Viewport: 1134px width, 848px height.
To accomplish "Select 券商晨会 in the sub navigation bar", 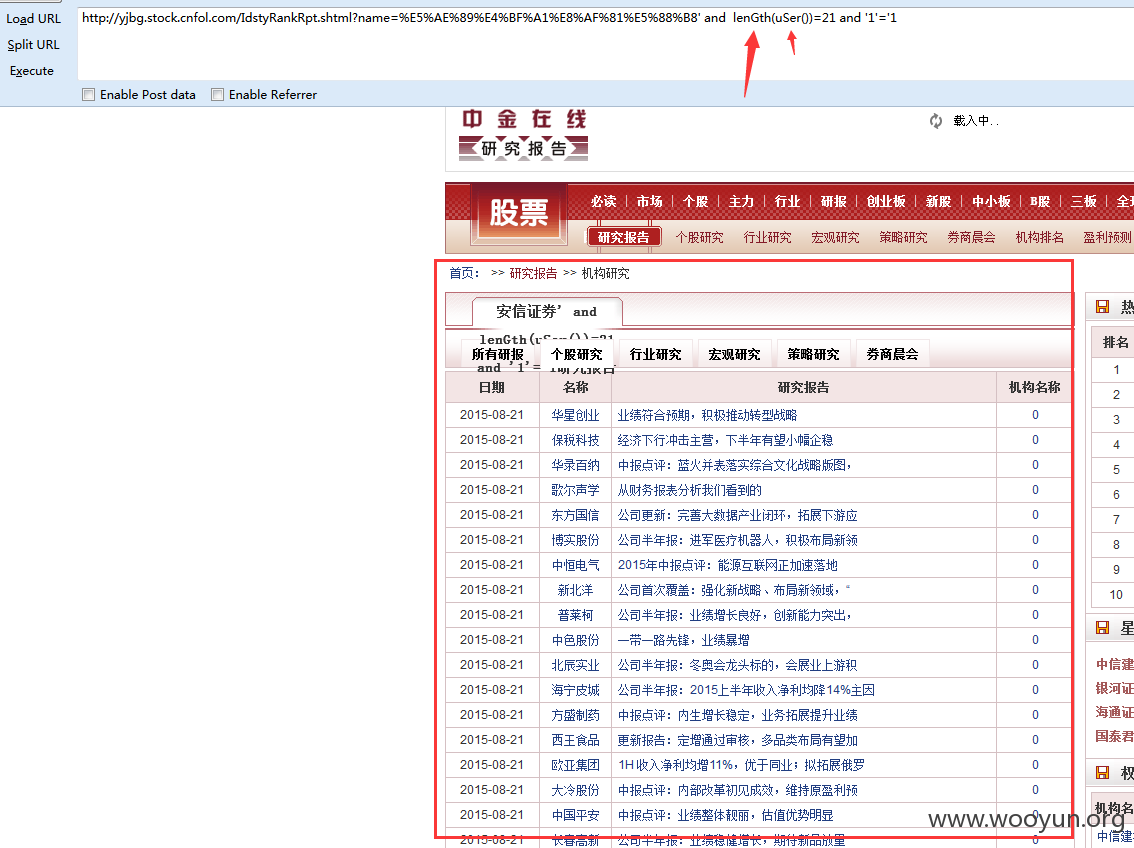I will click(971, 237).
